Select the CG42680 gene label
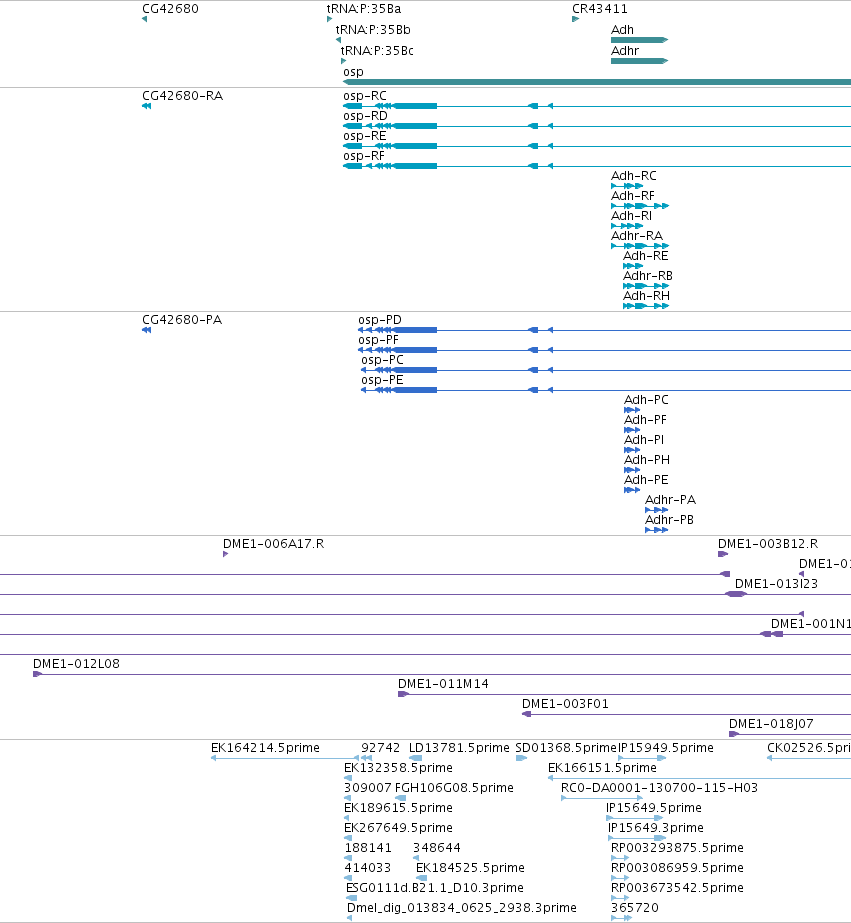Image resolution: width=851 pixels, height=923 pixels. click(171, 9)
